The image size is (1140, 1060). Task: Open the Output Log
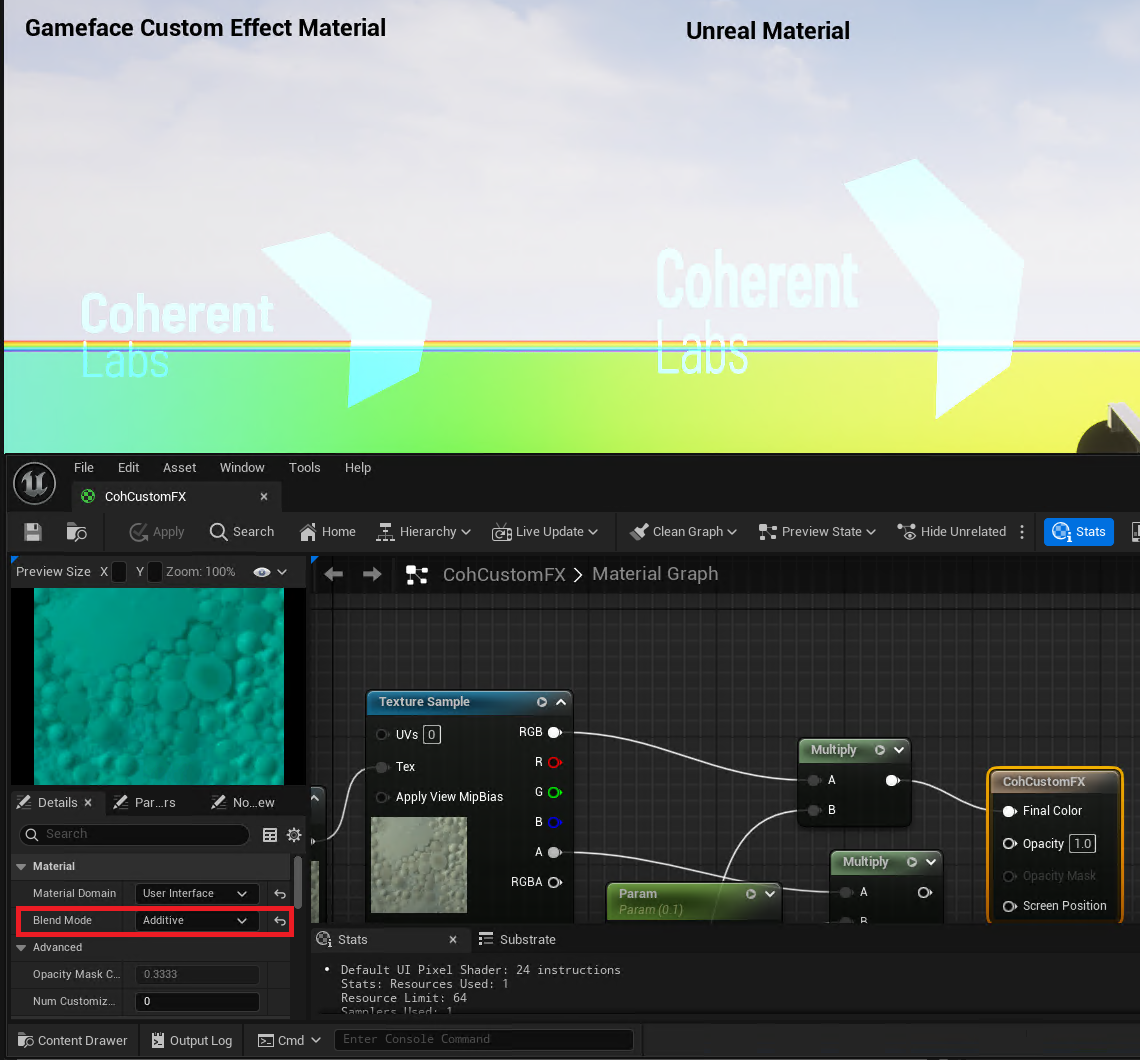pos(190,1040)
